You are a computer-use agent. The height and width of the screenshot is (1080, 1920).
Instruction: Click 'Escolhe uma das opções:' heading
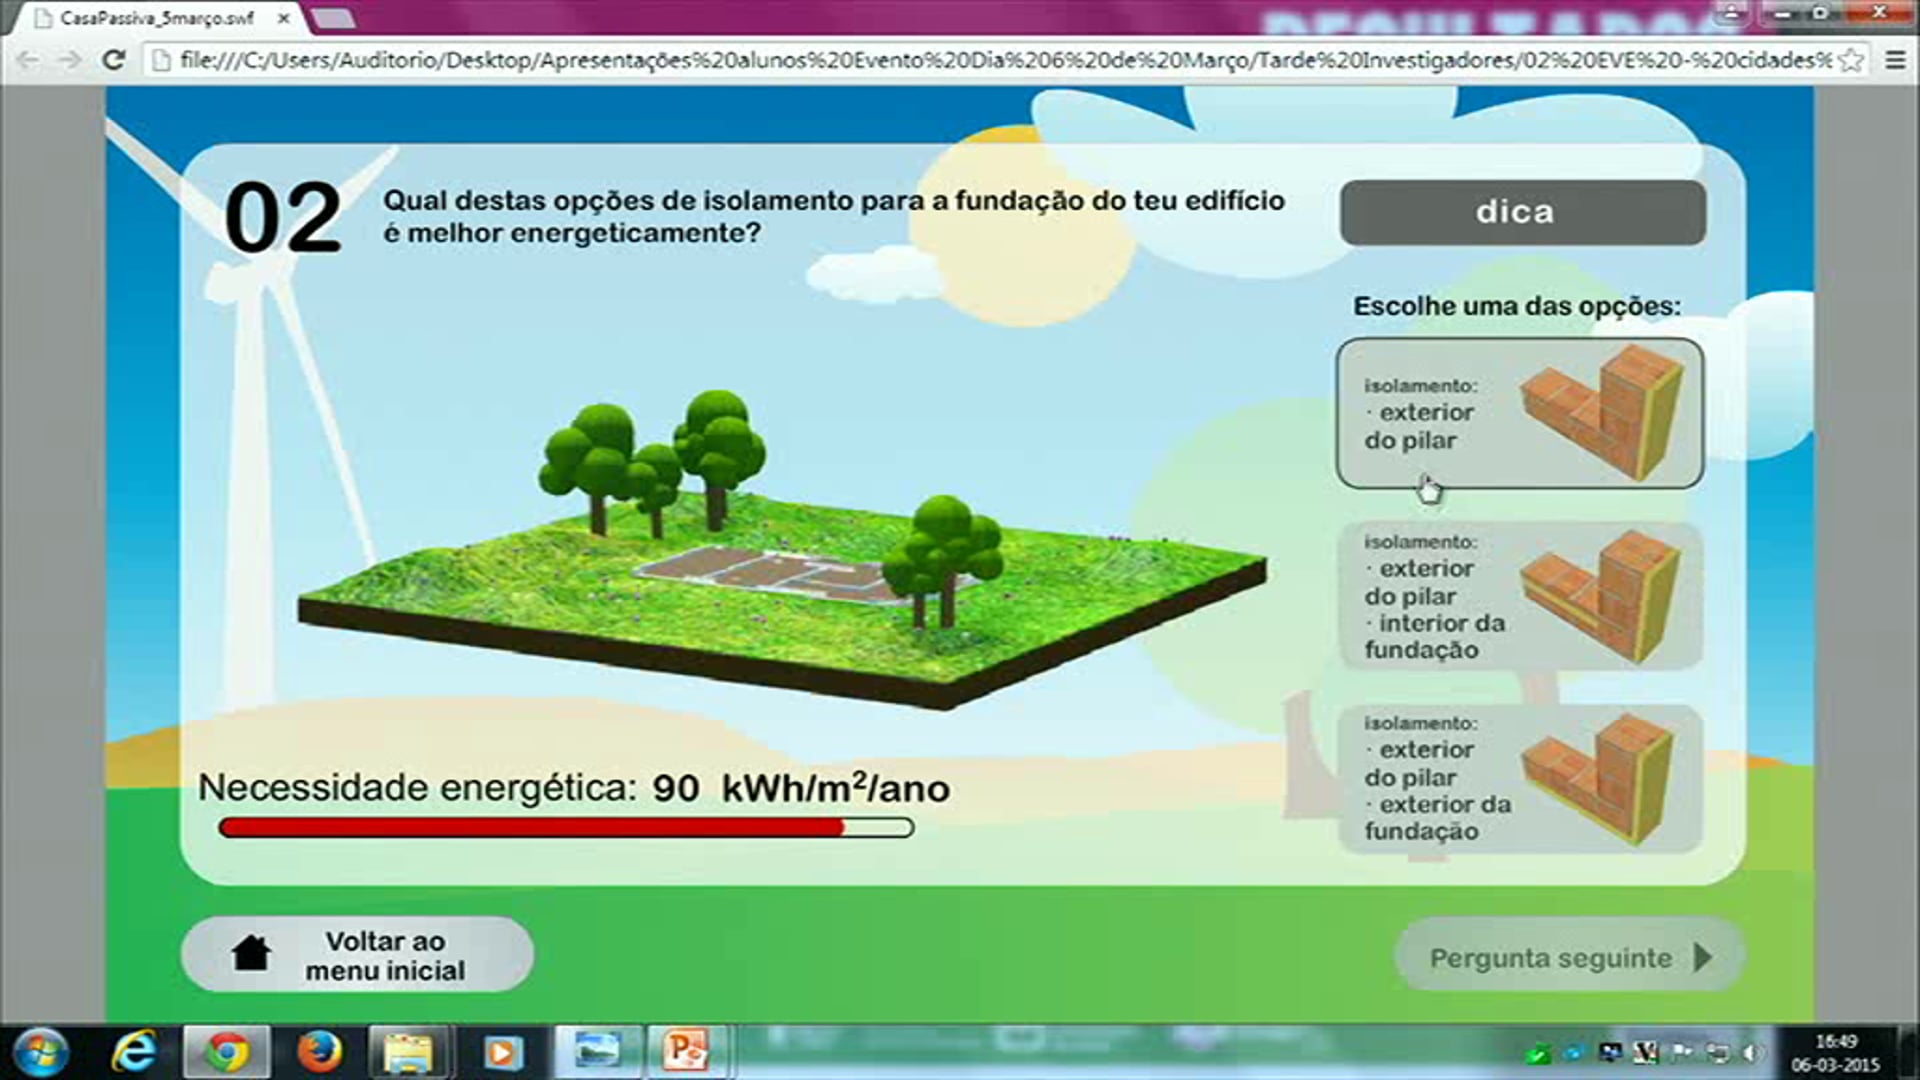click(1517, 306)
